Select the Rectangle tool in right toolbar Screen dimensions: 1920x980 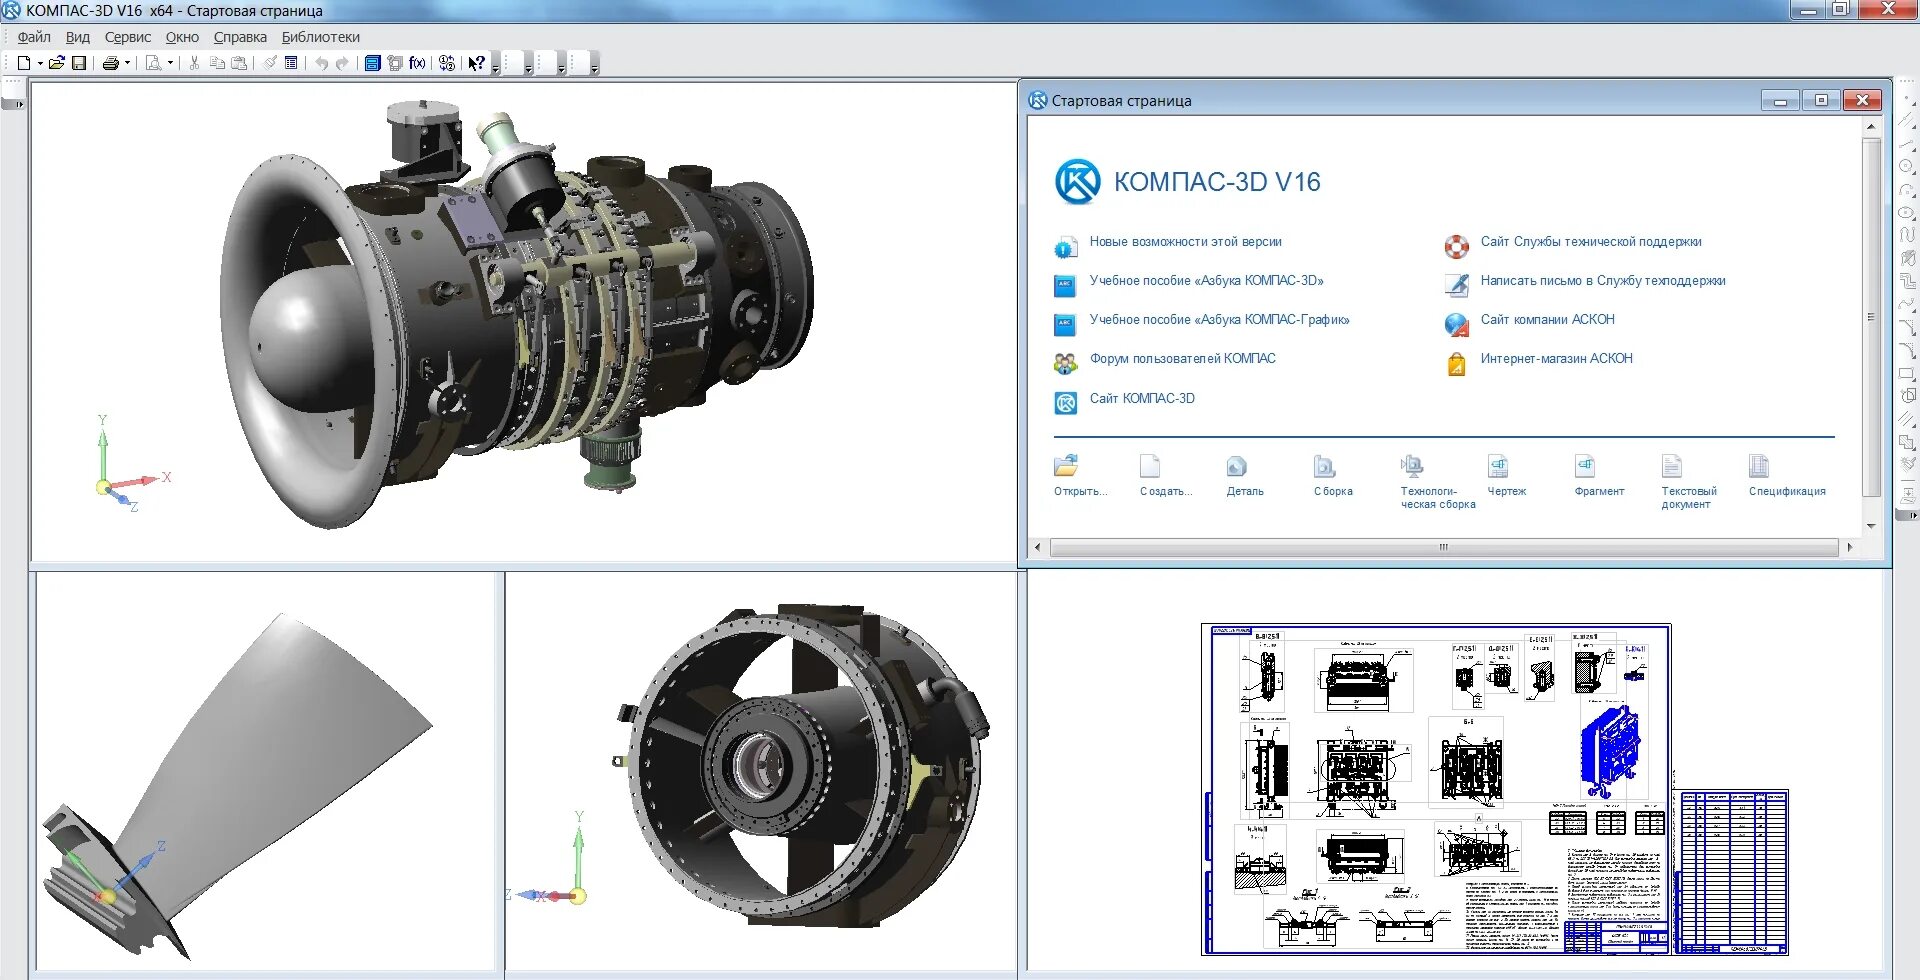[1906, 374]
